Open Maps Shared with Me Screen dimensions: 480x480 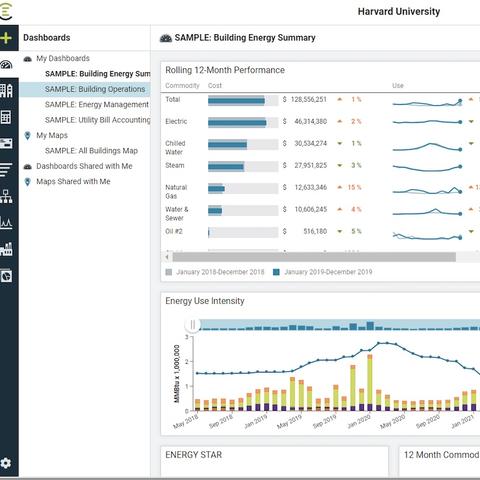click(73, 181)
